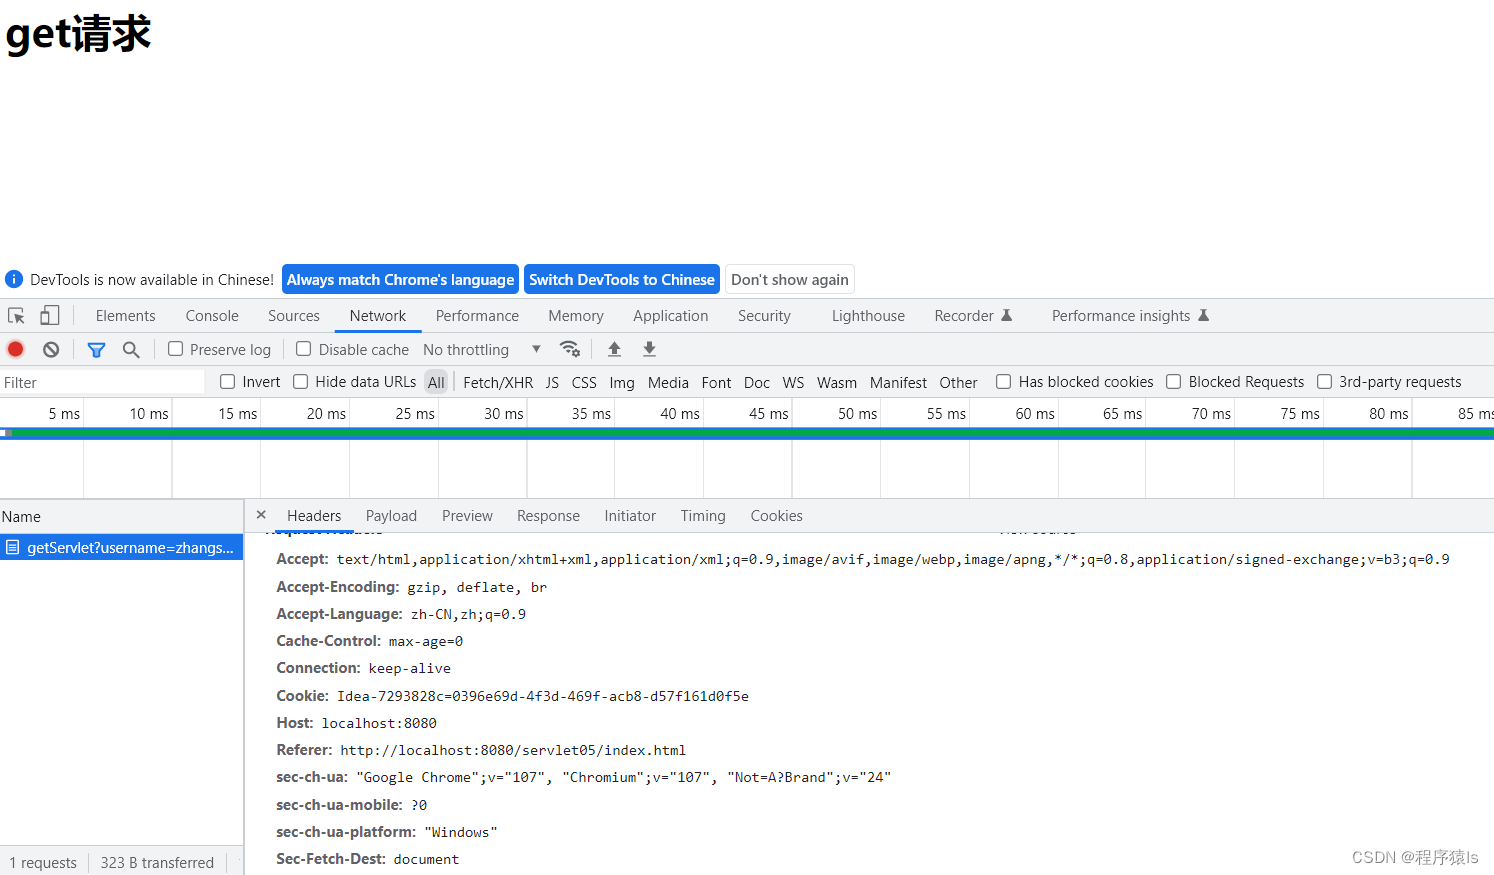Viewport: 1494px width, 875px height.
Task: Select the getServlet request entry
Action: coord(120,547)
